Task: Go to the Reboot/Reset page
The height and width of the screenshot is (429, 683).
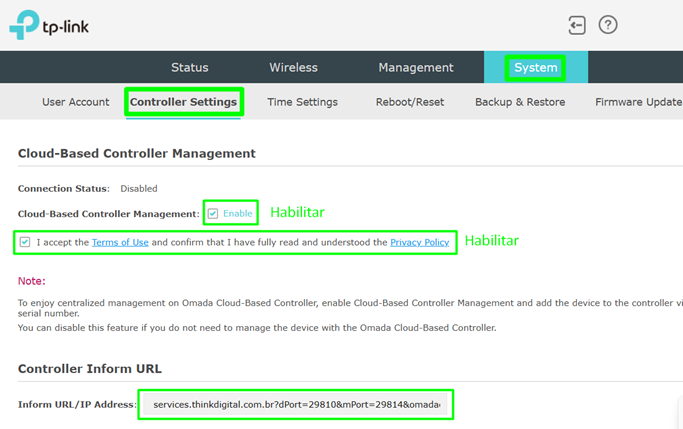Action: (409, 102)
